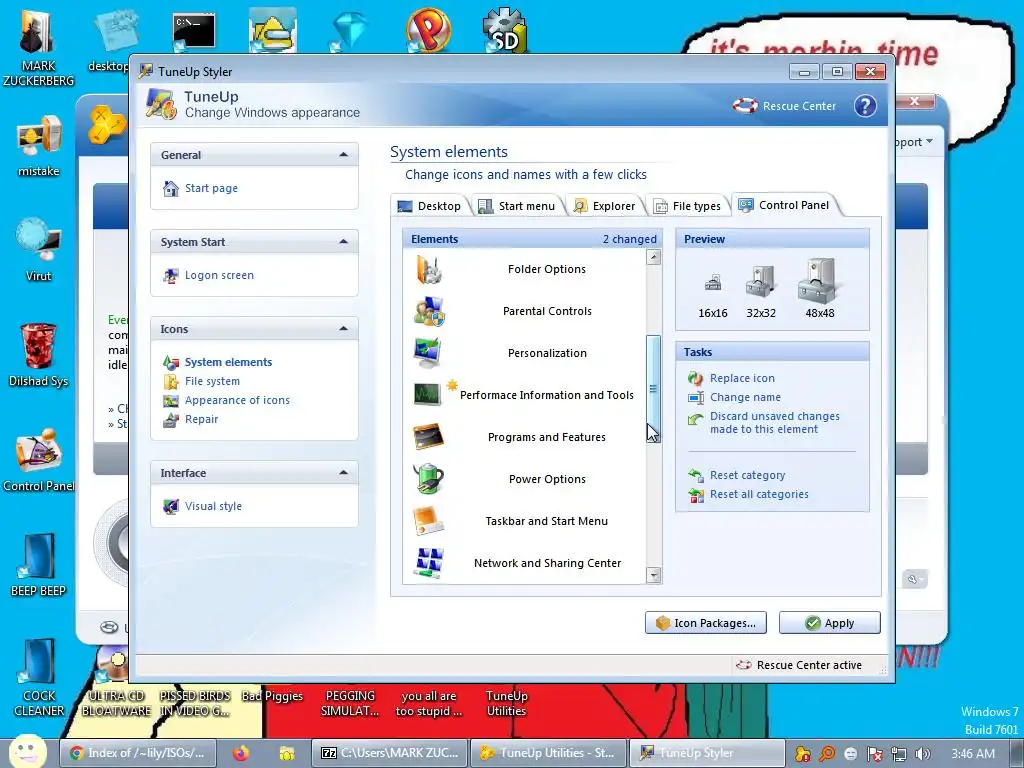Select the Parental Controls icon

click(x=428, y=311)
